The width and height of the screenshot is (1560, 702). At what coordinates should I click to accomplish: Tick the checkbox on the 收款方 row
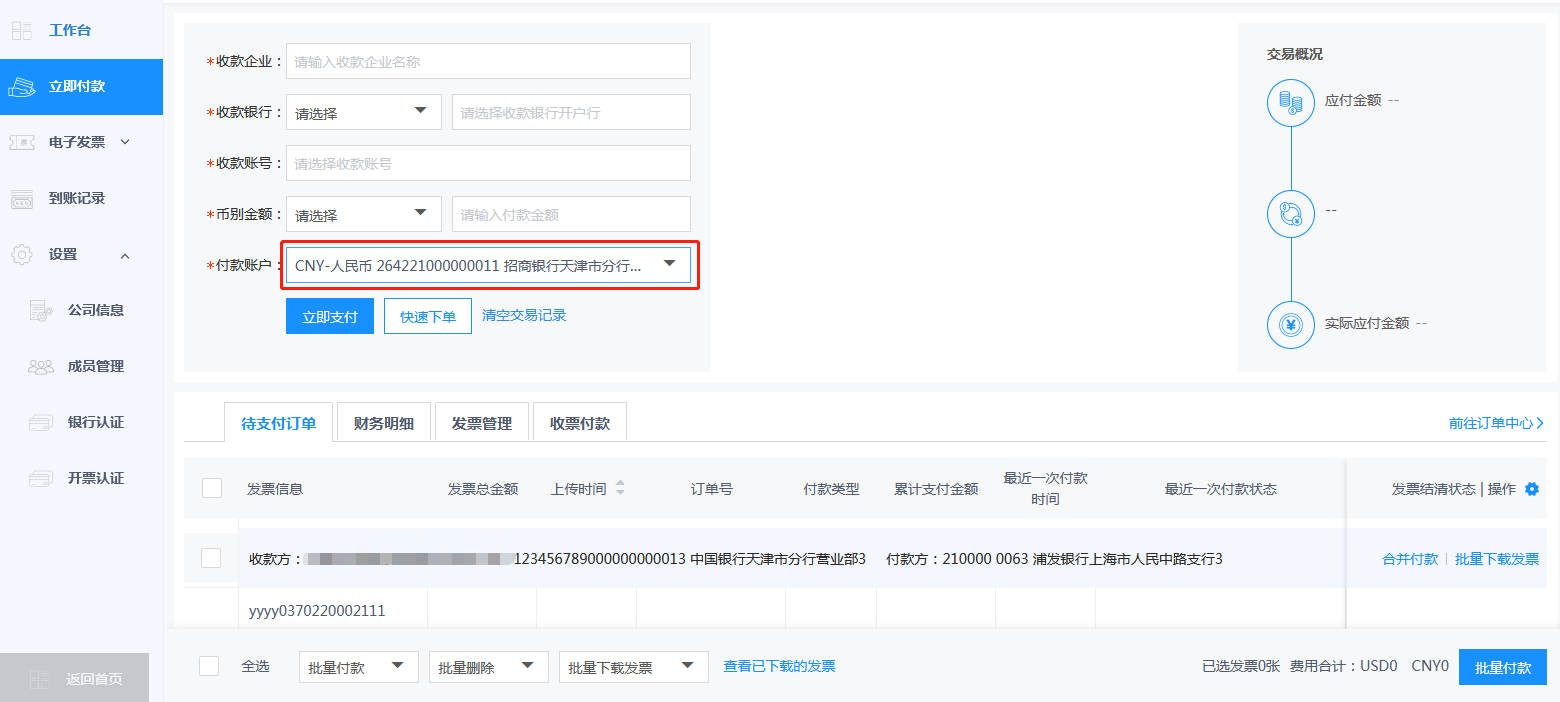click(211, 558)
